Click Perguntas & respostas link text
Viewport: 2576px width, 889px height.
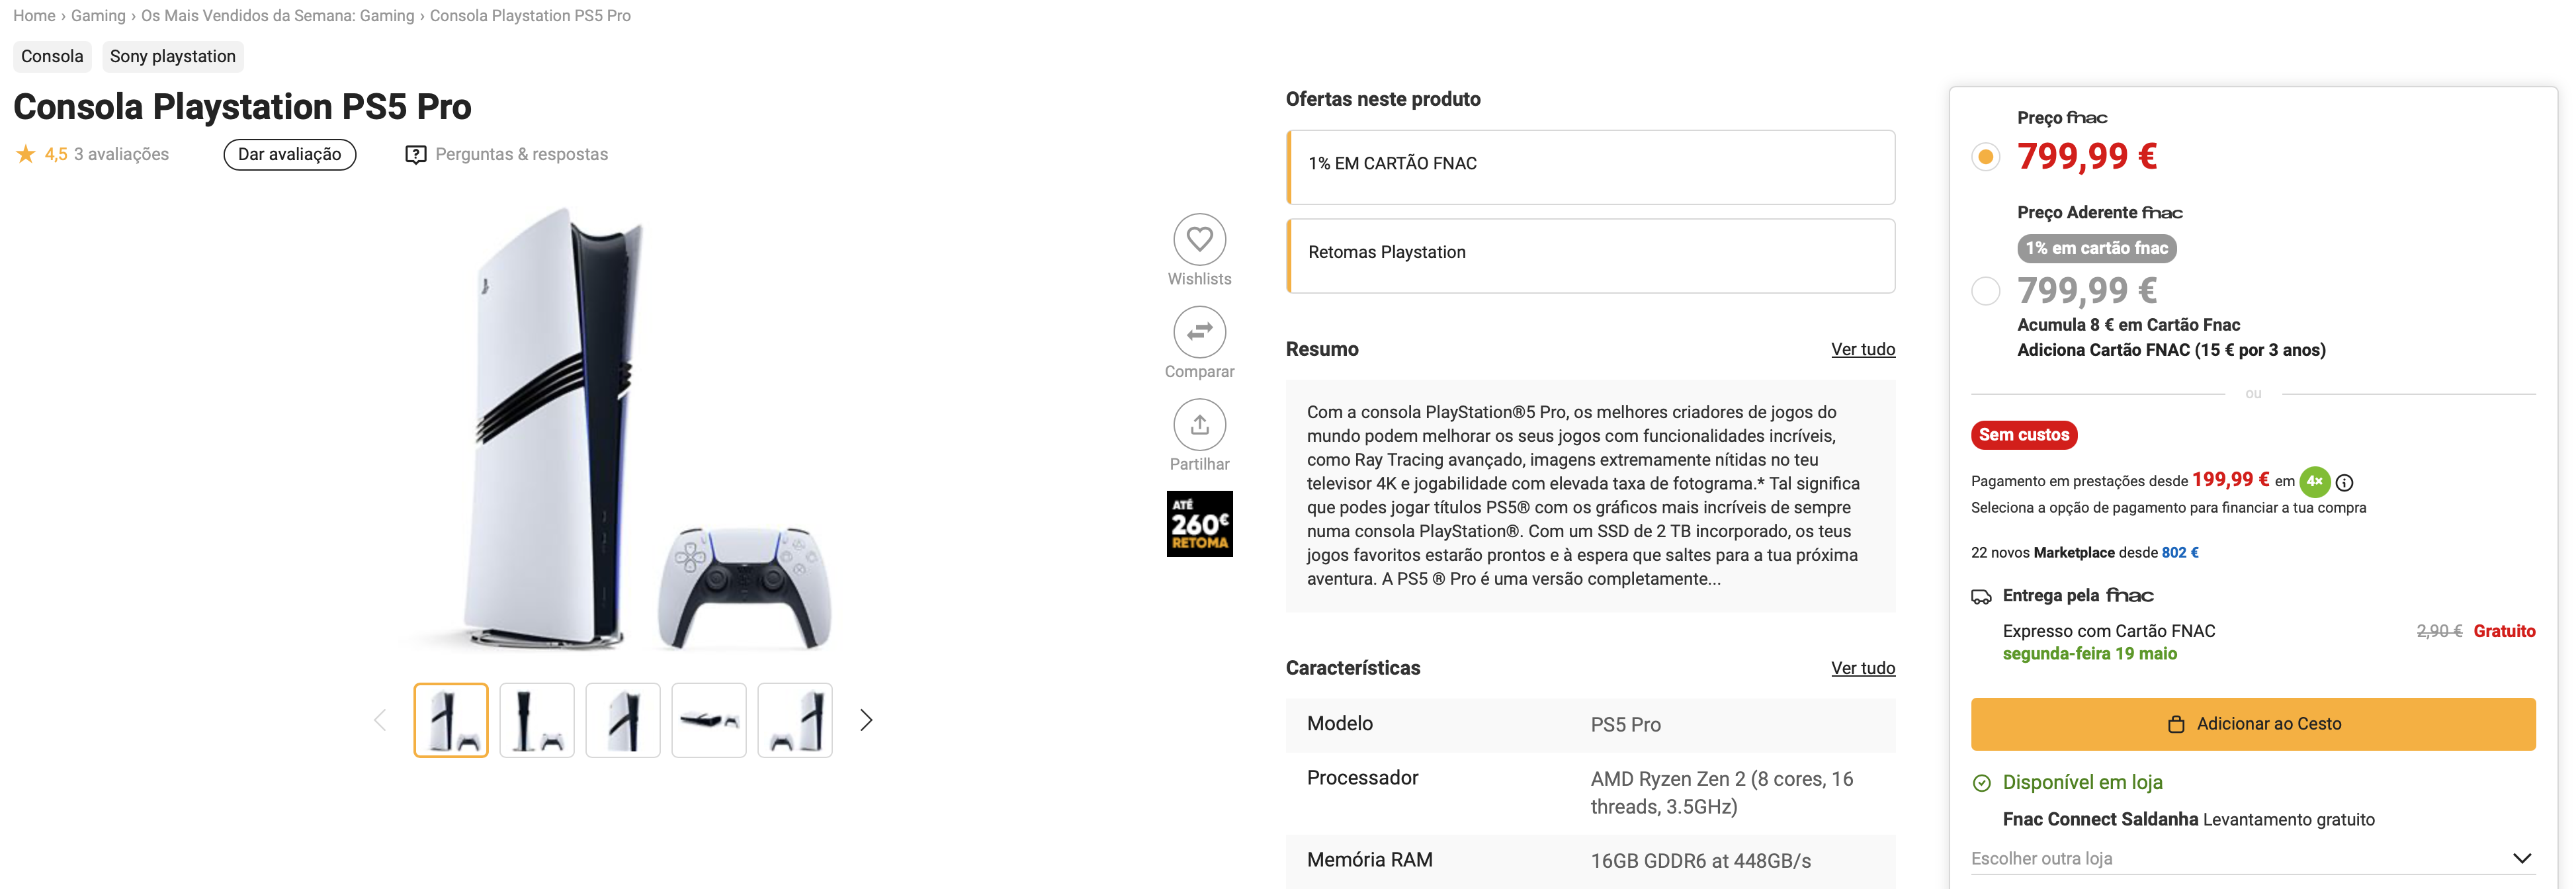coord(521,154)
